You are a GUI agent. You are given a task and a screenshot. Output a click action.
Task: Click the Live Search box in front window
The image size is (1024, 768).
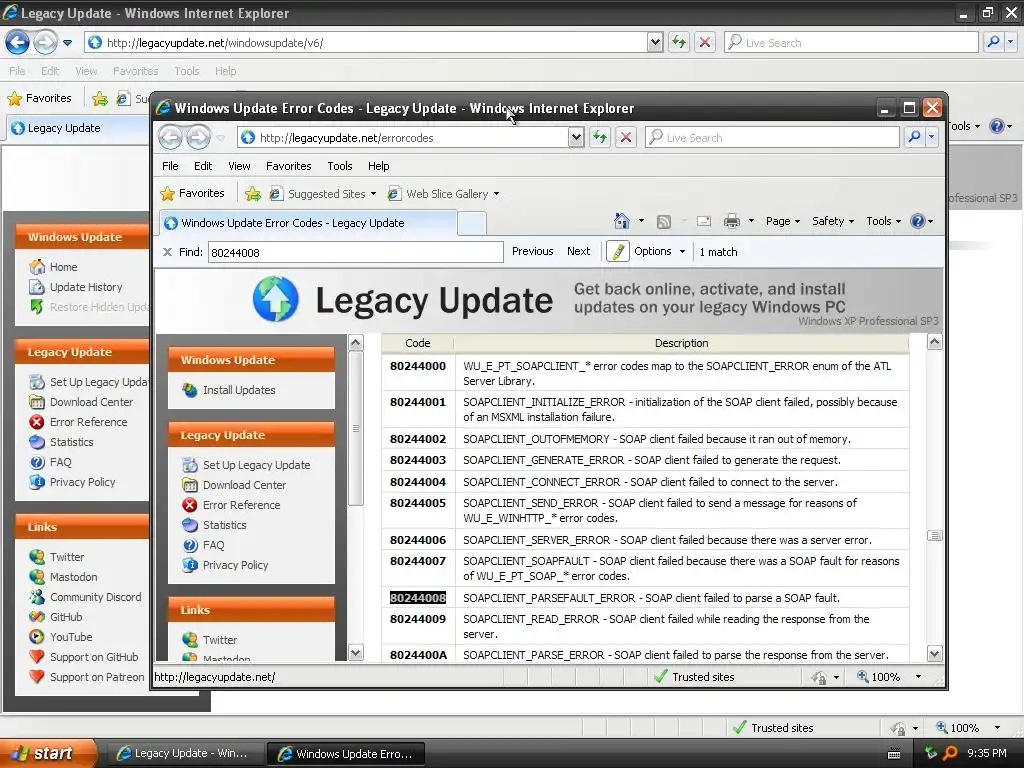pos(772,137)
